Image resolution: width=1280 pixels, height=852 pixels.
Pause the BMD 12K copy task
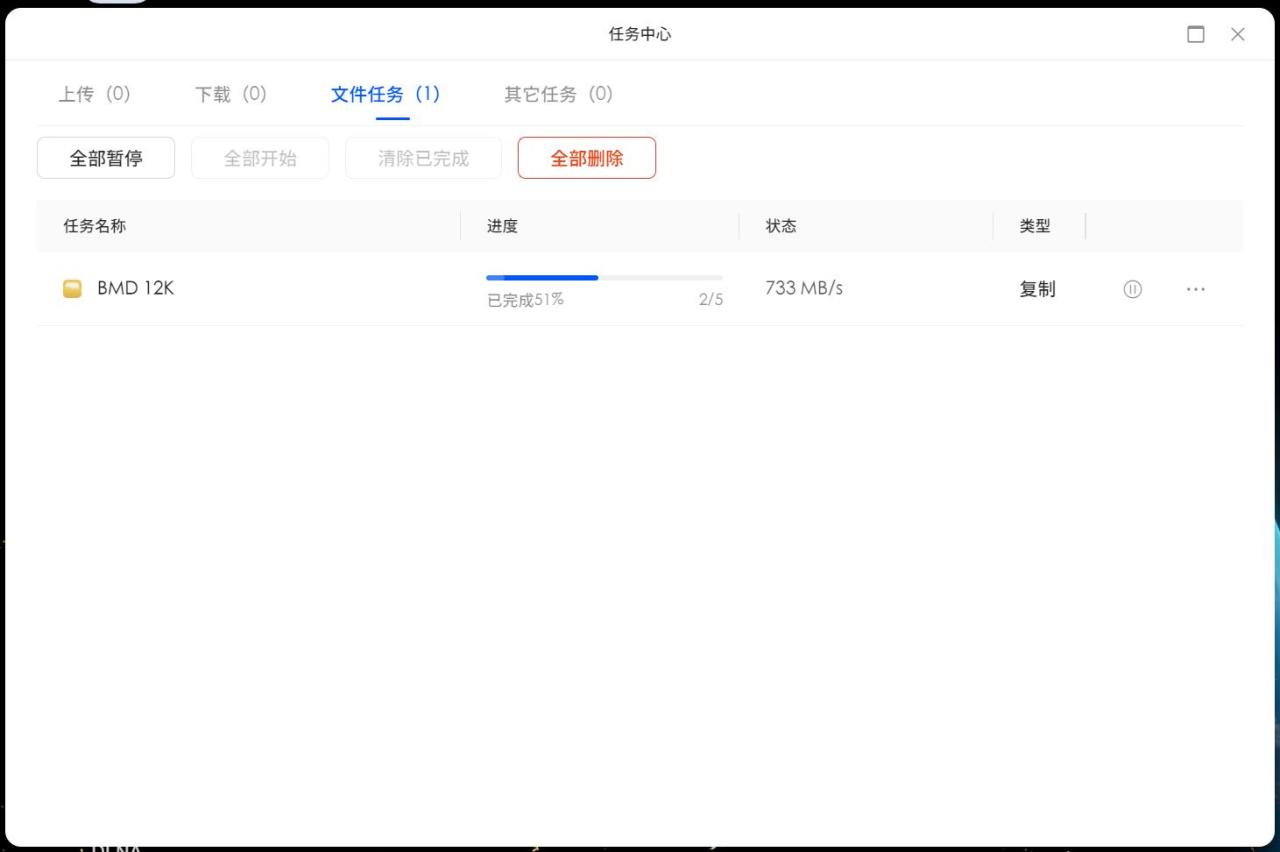[x=1132, y=289]
